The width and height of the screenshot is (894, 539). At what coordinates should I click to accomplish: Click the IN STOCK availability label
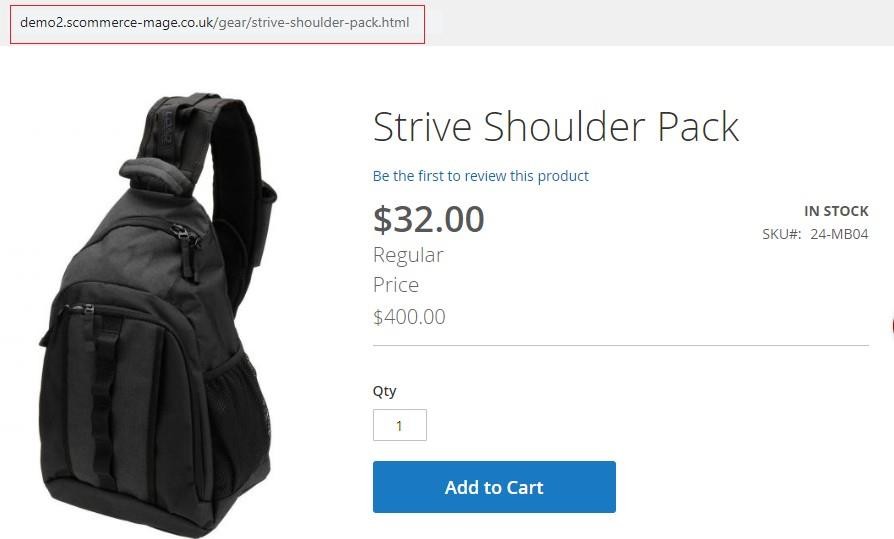pos(836,211)
